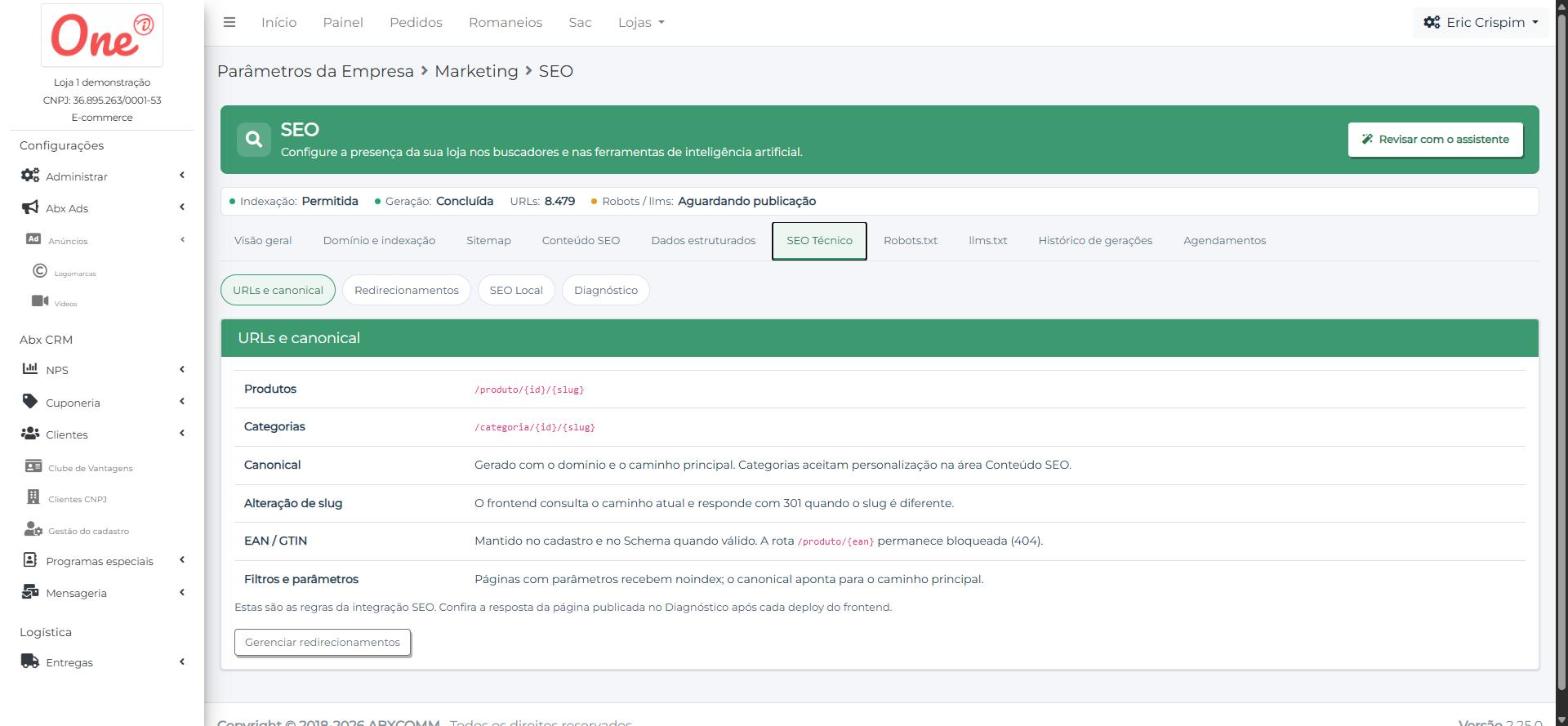Expand the Administrar menu chevron

pyautogui.click(x=182, y=176)
